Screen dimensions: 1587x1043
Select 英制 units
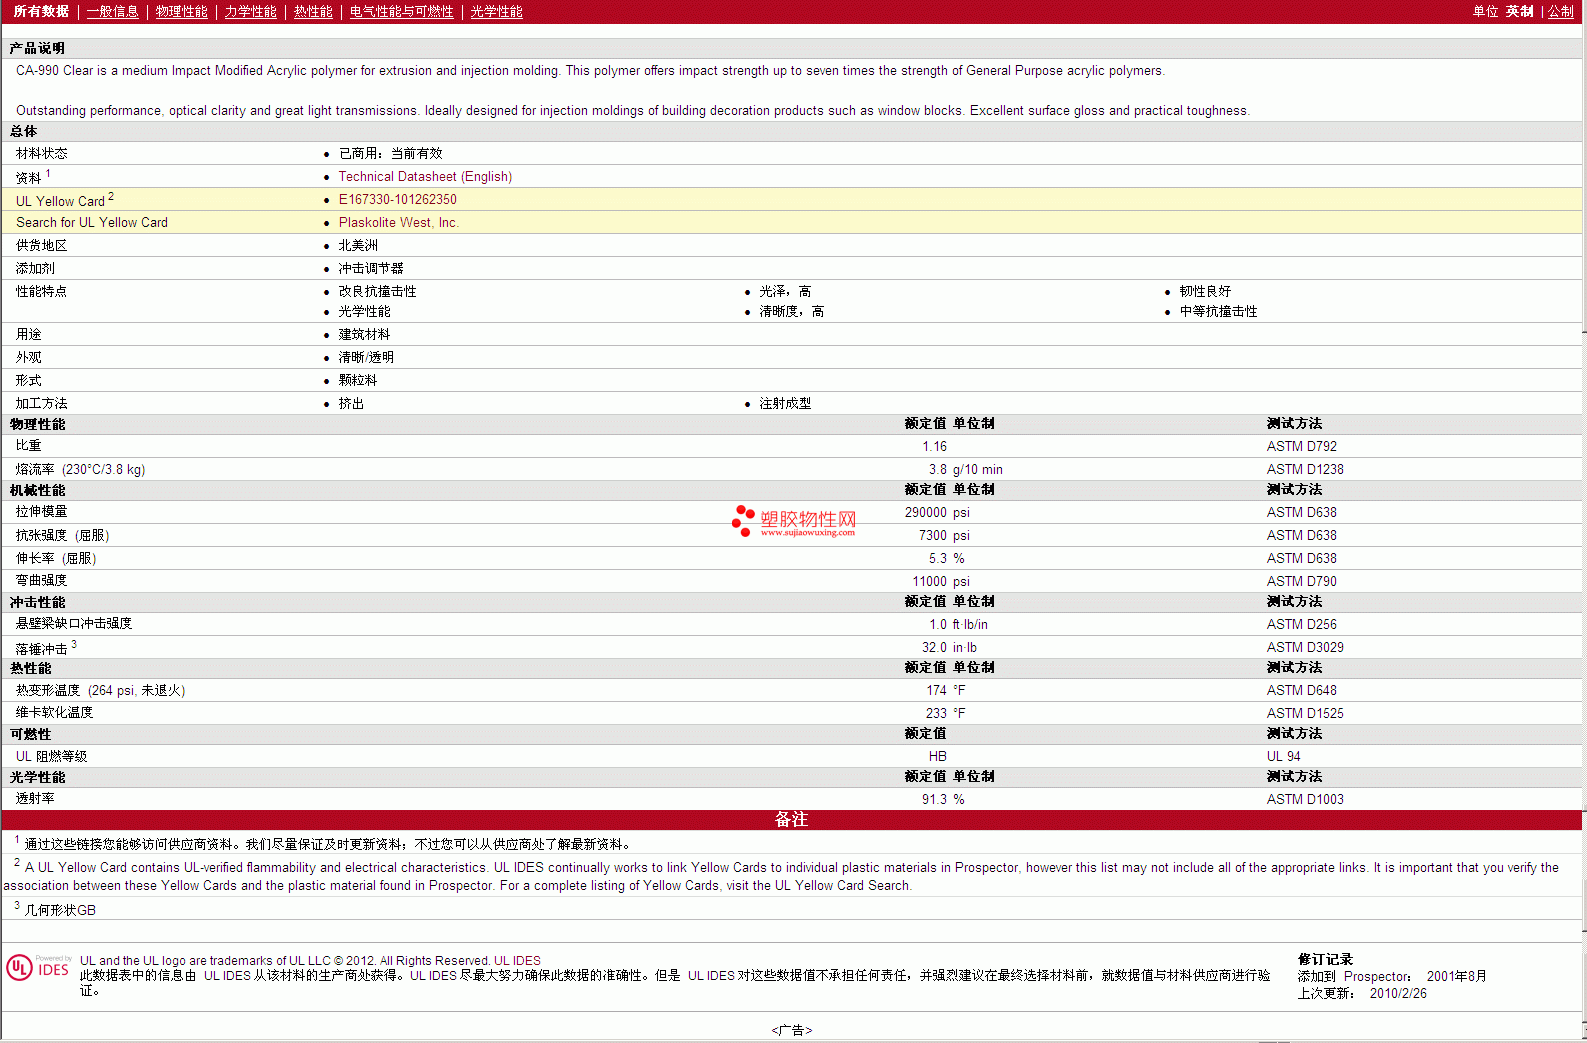point(1519,12)
